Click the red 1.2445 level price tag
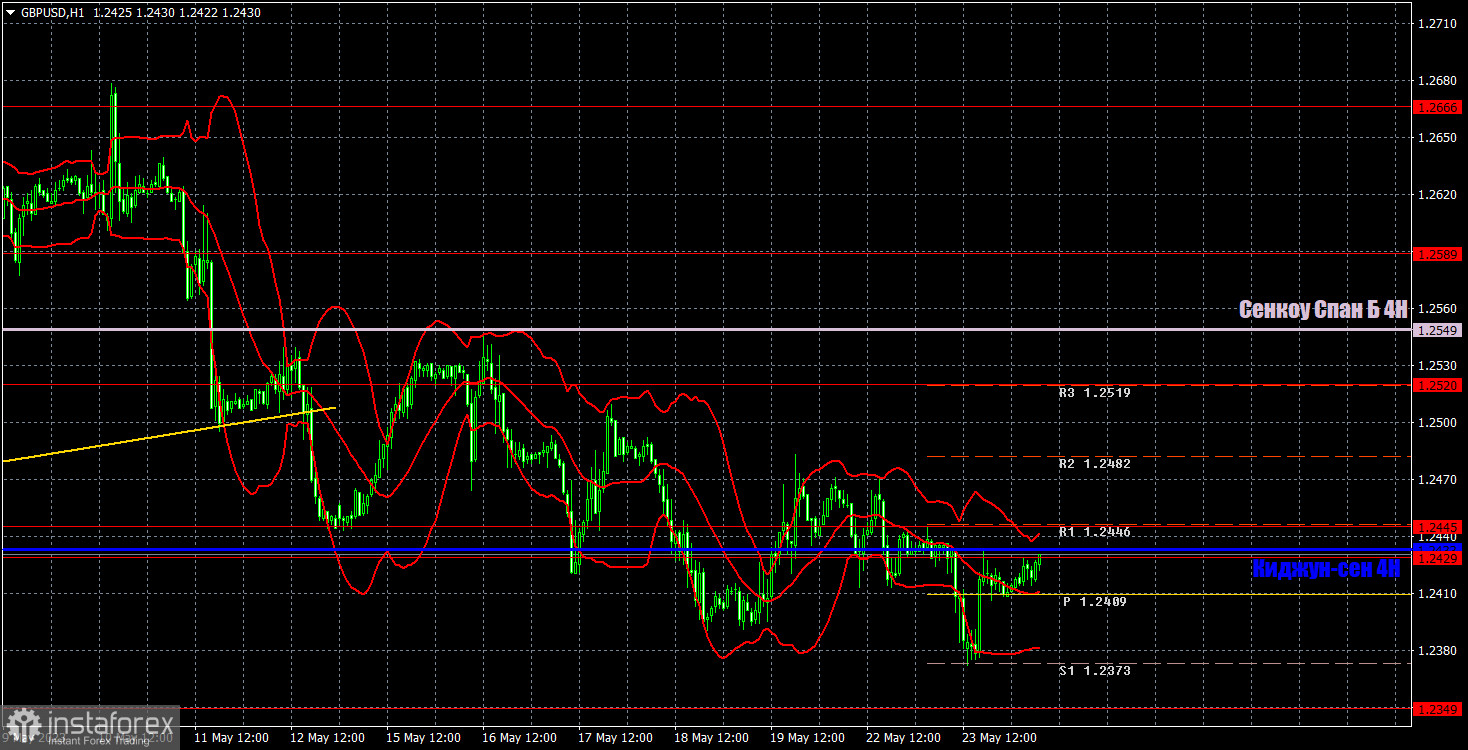The width and height of the screenshot is (1468, 750). click(x=1439, y=527)
